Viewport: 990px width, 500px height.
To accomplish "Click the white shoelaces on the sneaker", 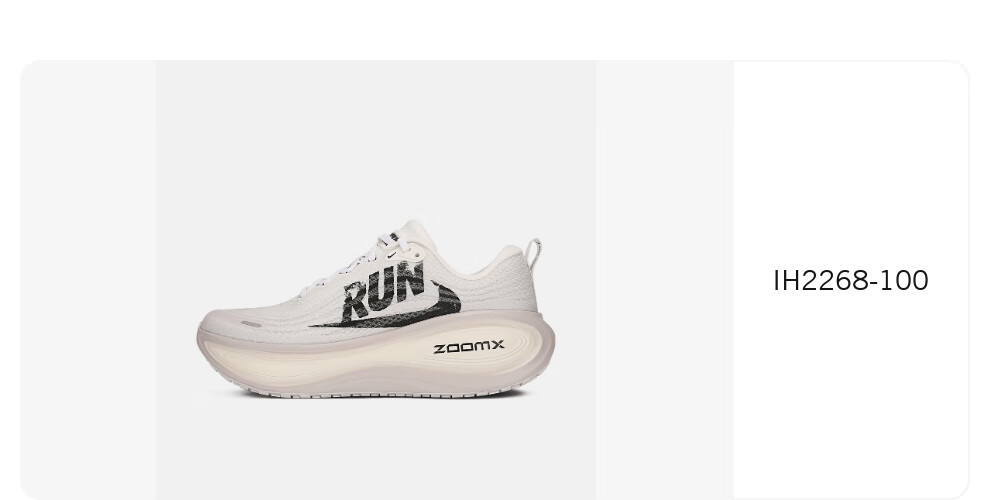I will pos(366,260).
